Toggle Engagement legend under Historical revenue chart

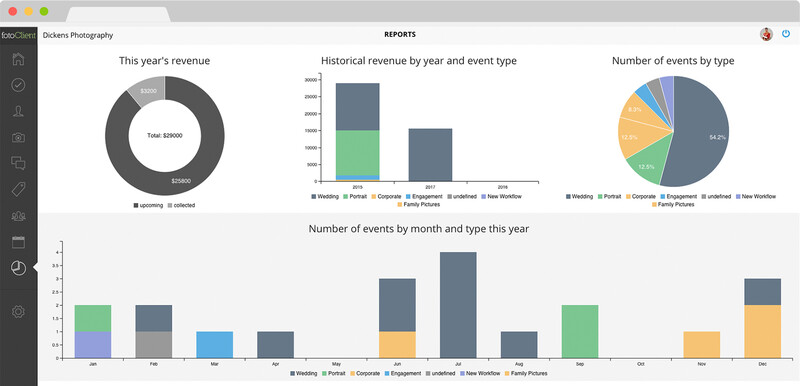pos(424,196)
